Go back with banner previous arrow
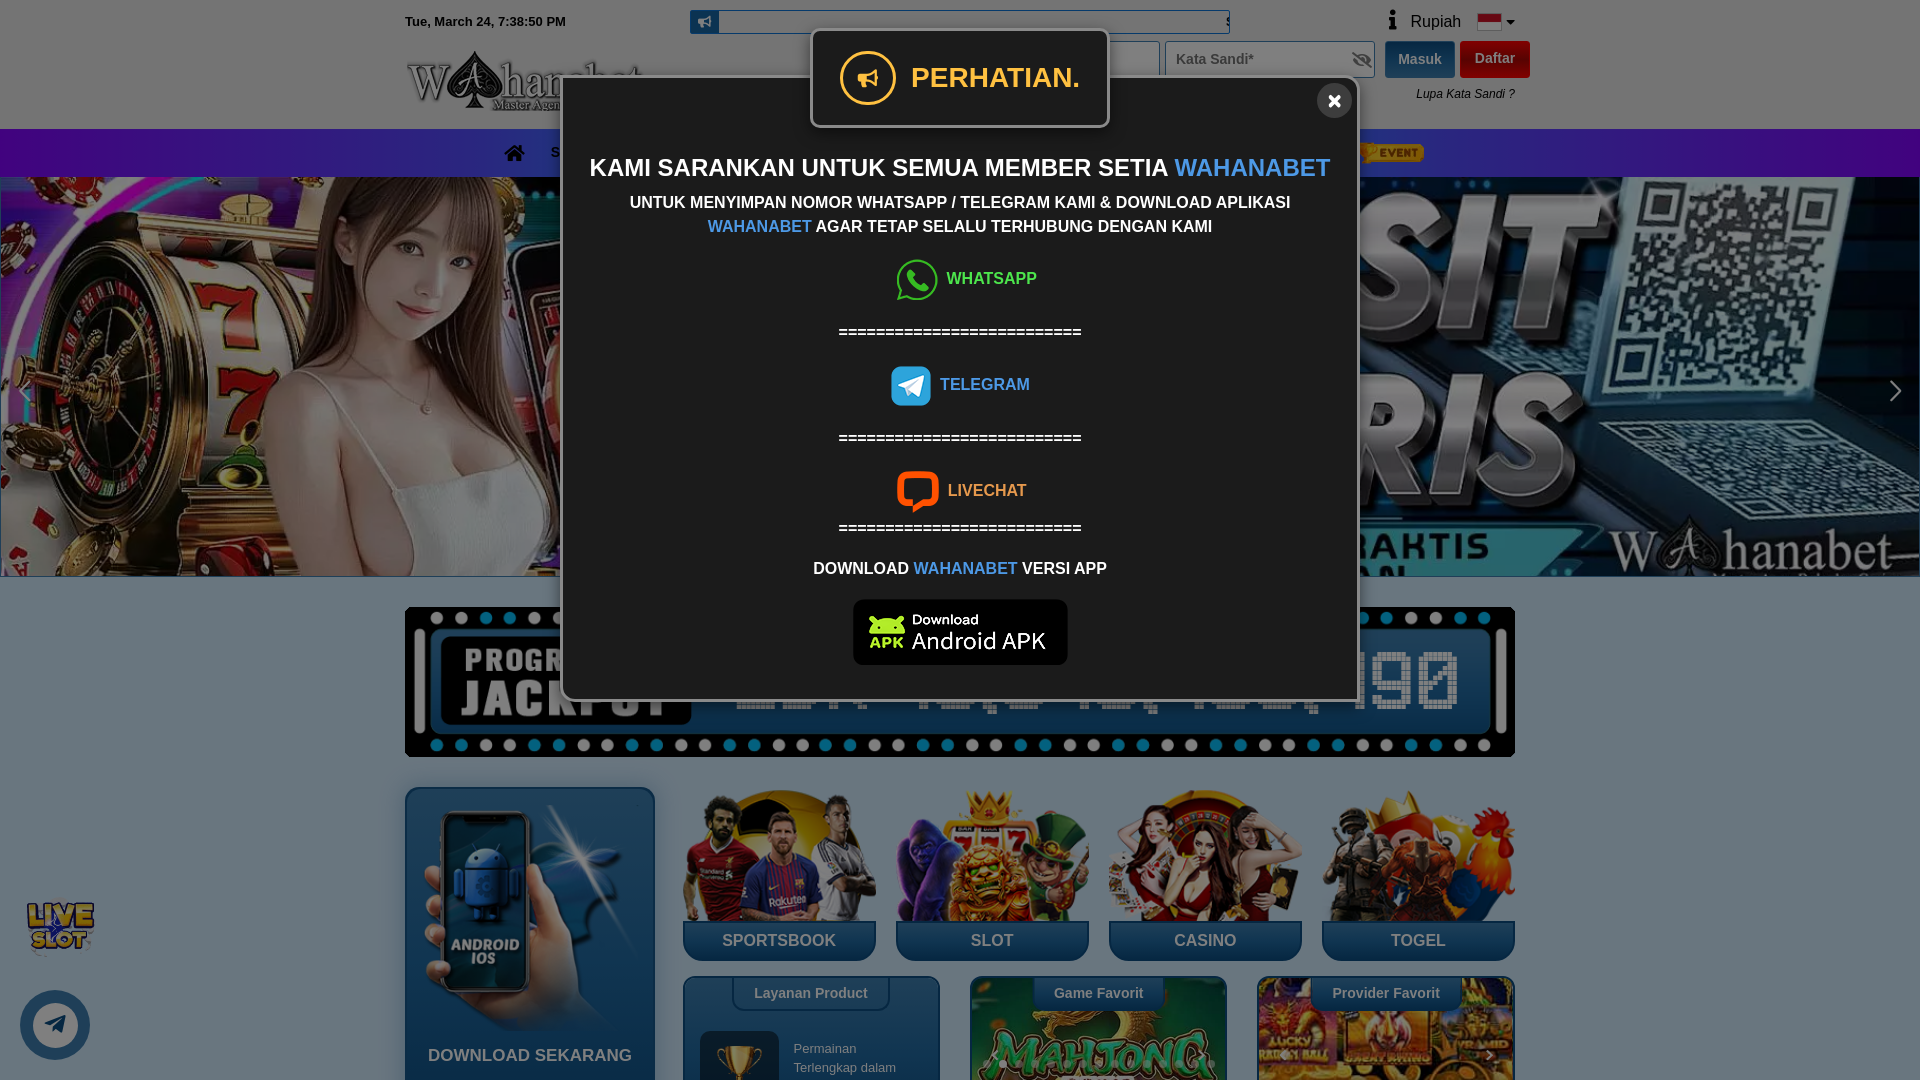The width and height of the screenshot is (1920, 1080). coord(25,391)
